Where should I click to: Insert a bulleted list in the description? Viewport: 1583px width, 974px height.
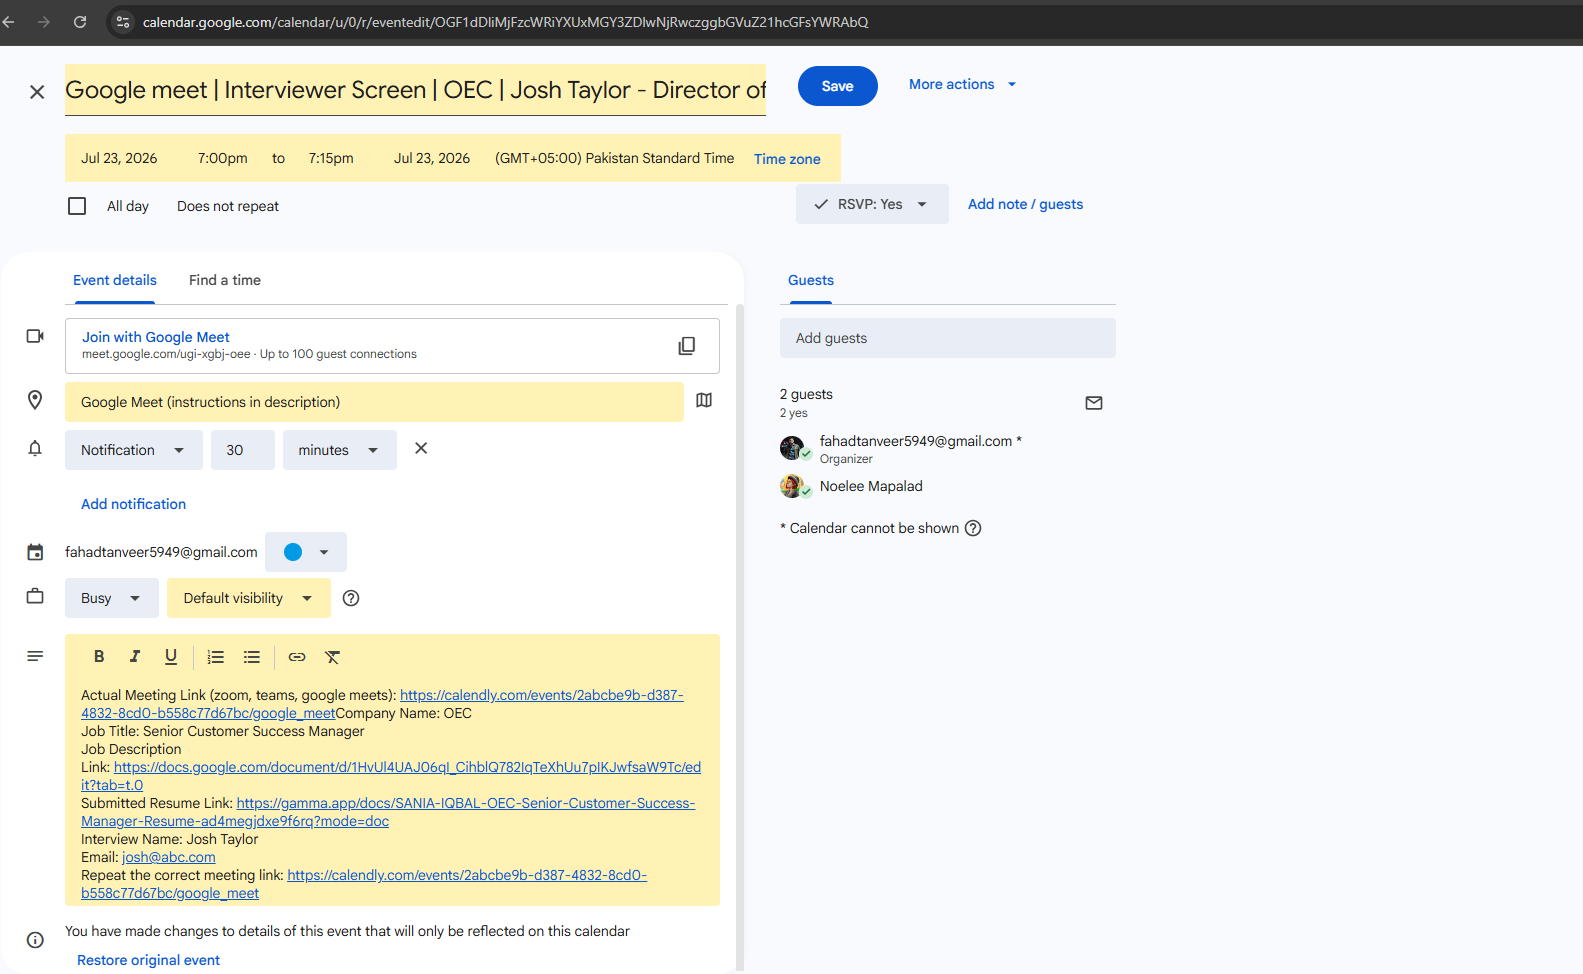(x=252, y=657)
